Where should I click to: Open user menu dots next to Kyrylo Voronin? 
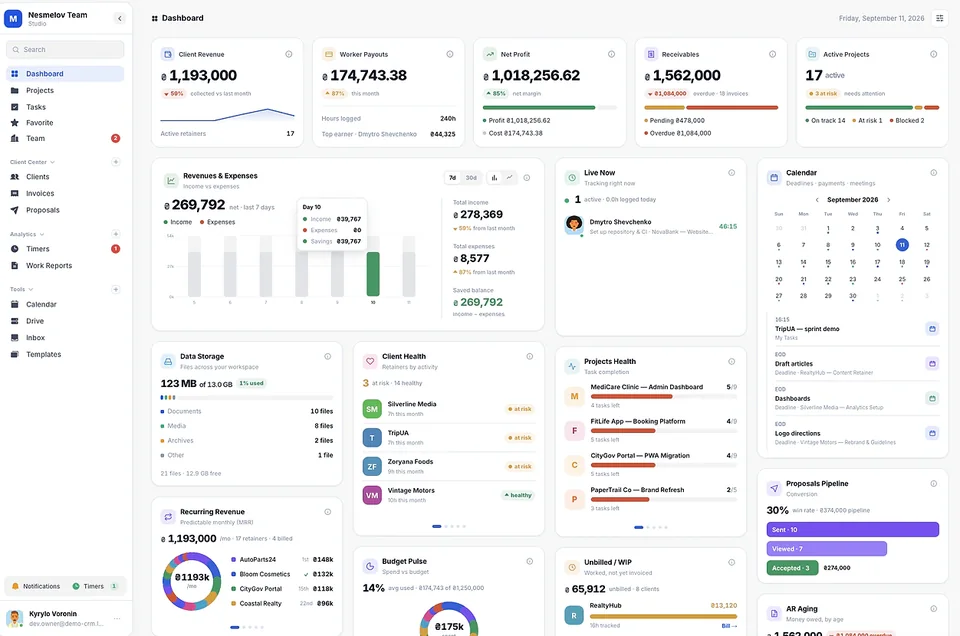(117, 618)
